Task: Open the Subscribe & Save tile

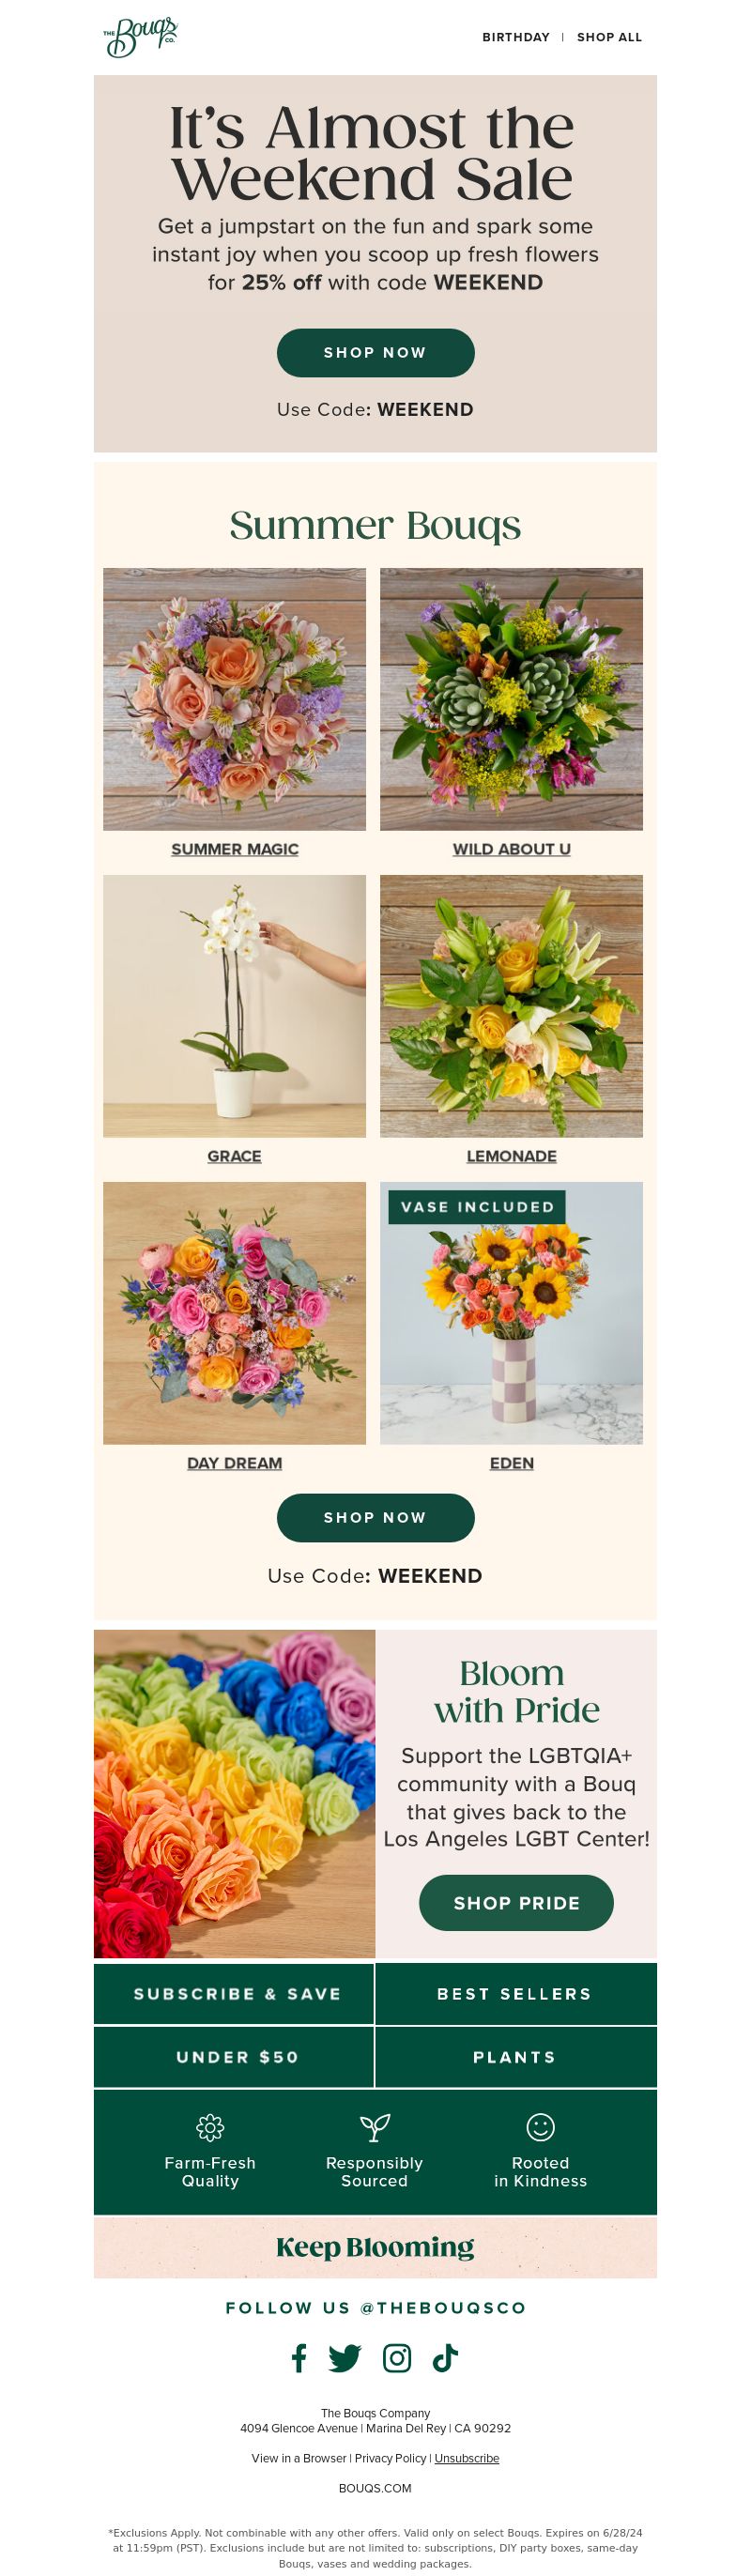Action: pos(234,1993)
